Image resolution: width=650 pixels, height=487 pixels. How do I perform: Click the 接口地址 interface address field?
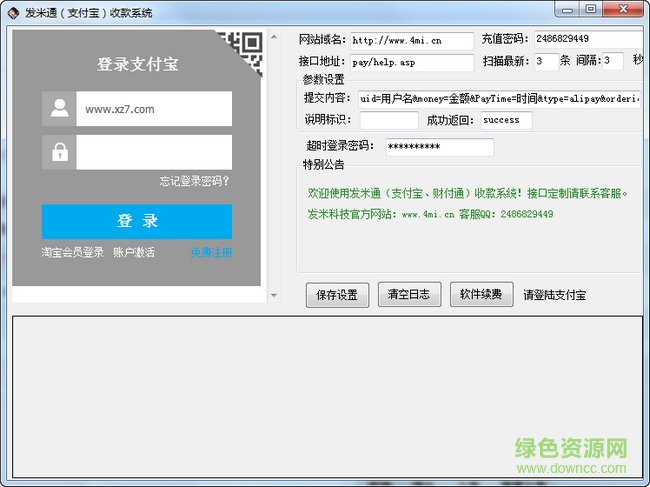pos(412,62)
